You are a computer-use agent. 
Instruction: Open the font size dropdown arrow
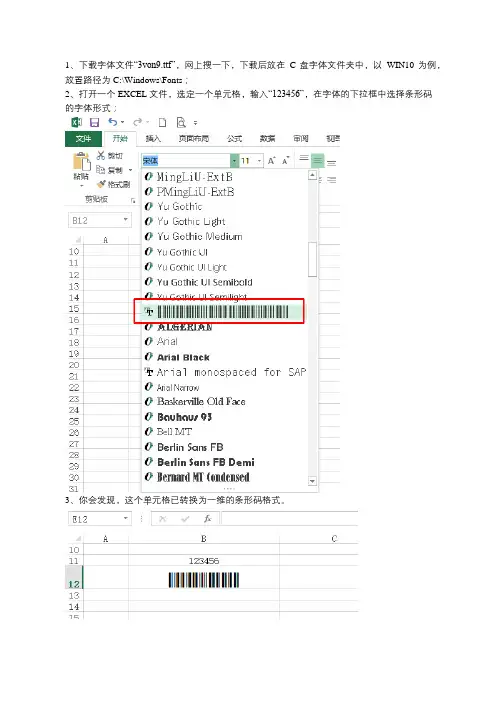[x=260, y=160]
